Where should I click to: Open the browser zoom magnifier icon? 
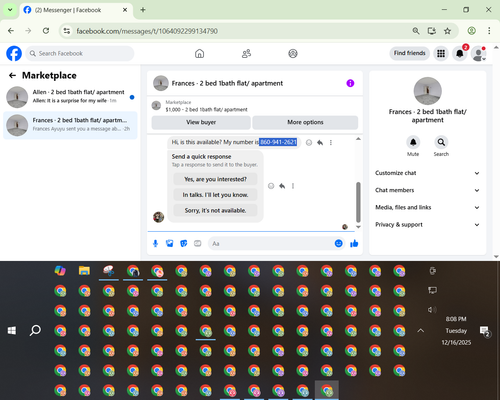click(x=416, y=31)
